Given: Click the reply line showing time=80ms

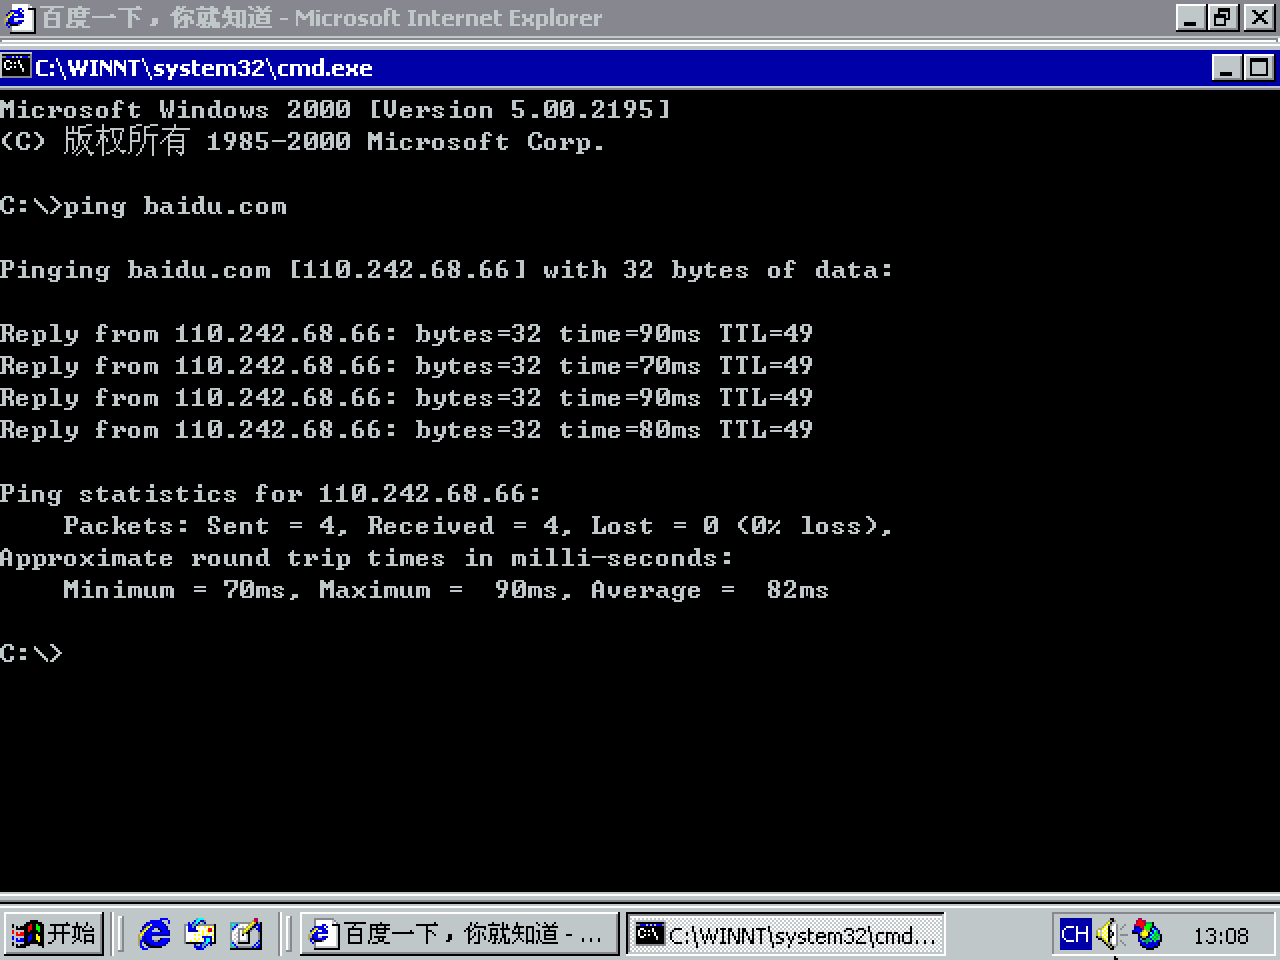Looking at the screenshot, I should coord(407,430).
